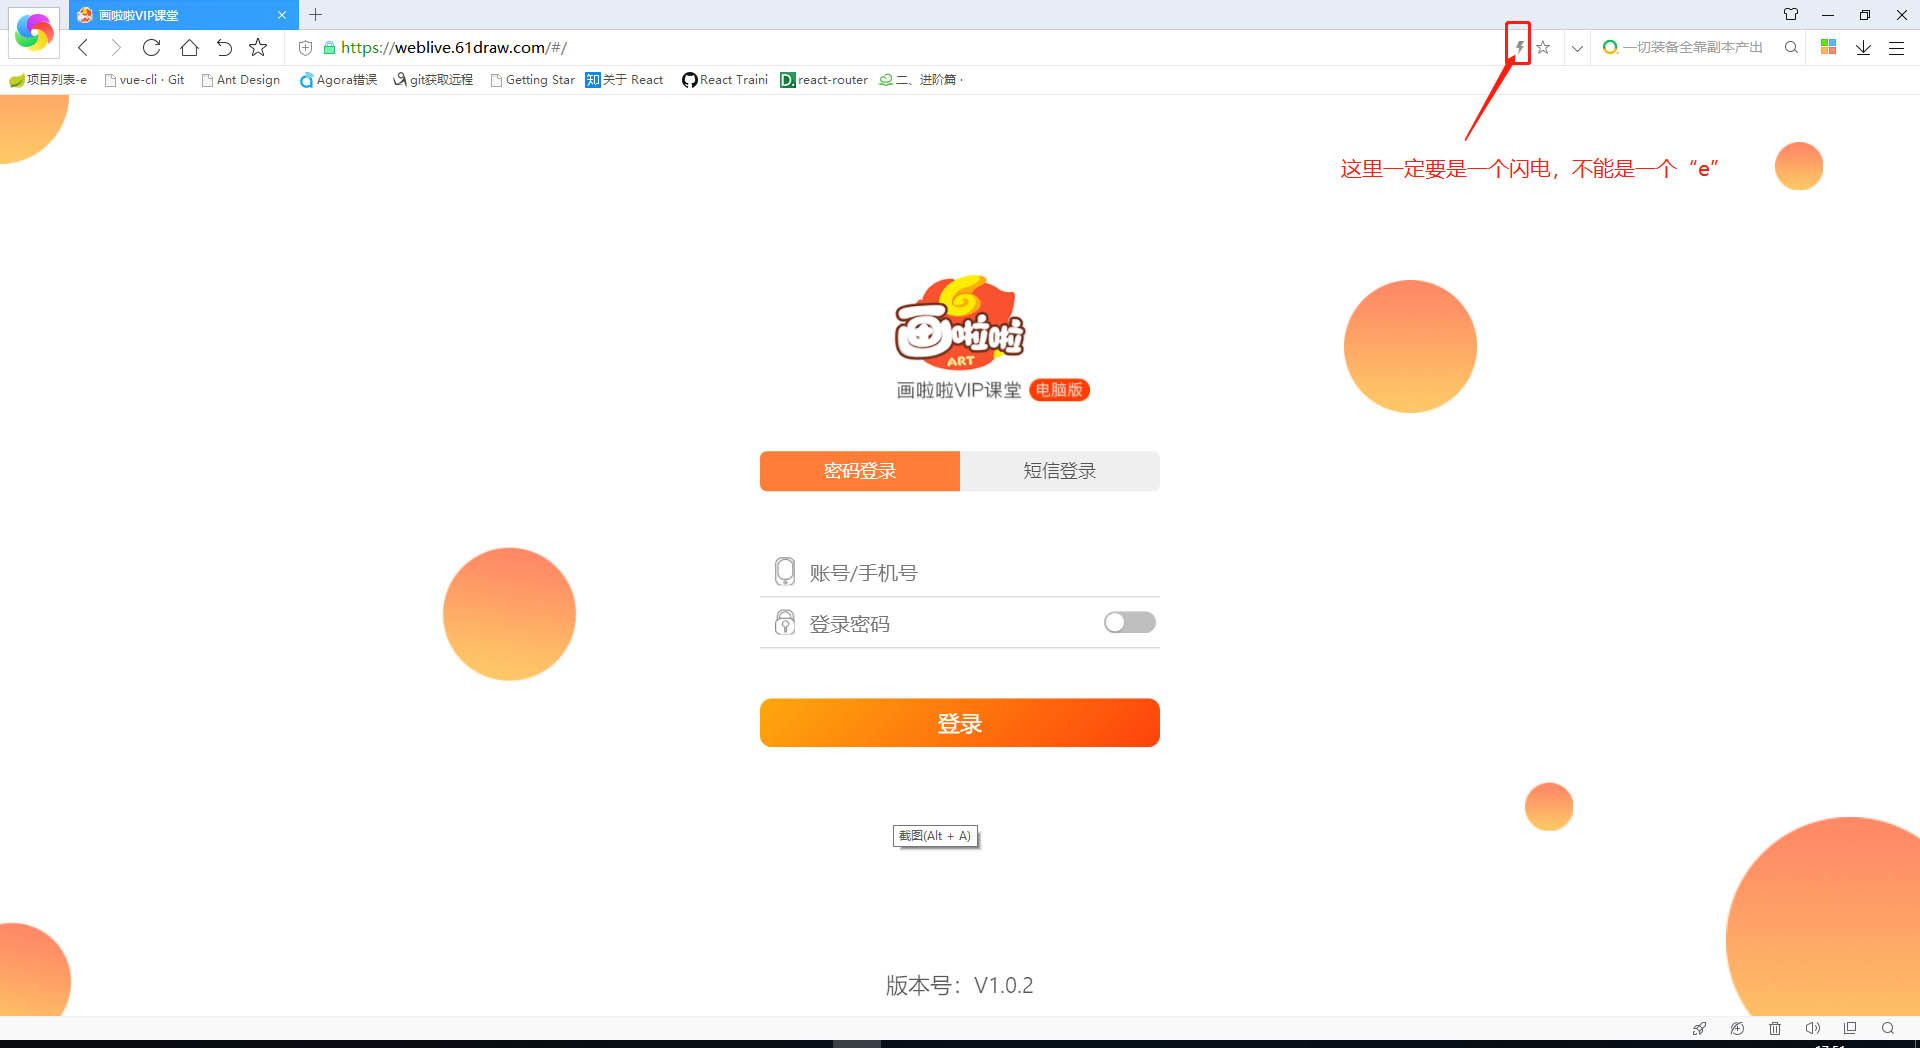Click the 登录 button
1920x1048 pixels.
[x=959, y=723]
